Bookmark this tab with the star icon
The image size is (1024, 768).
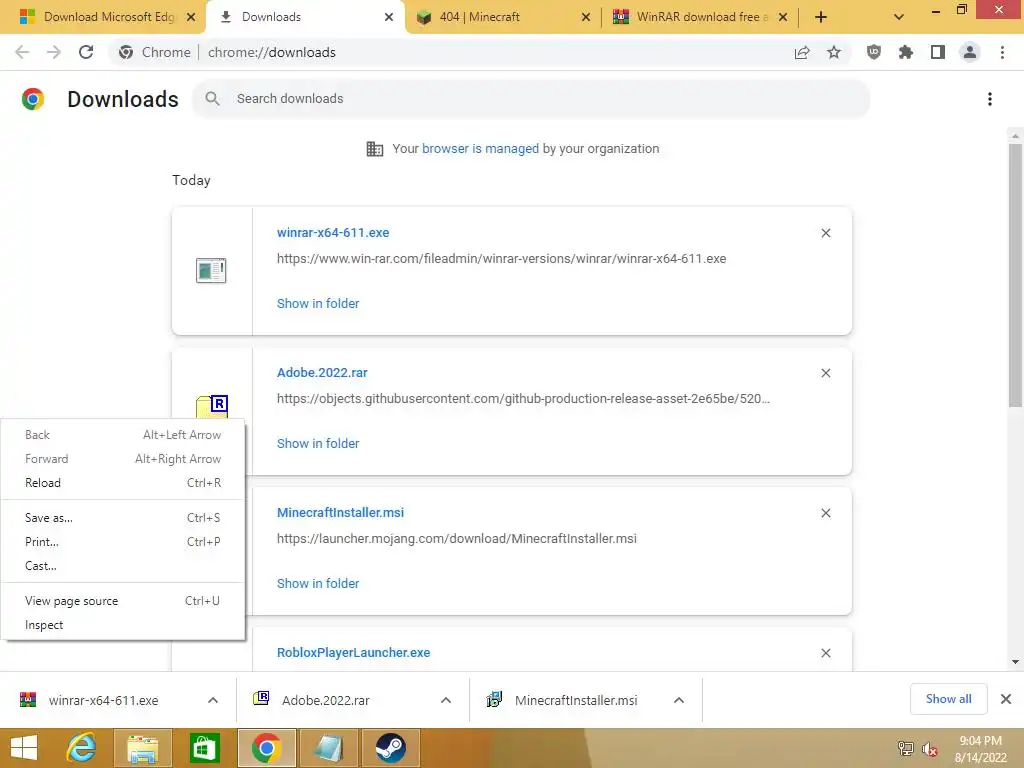tap(834, 52)
